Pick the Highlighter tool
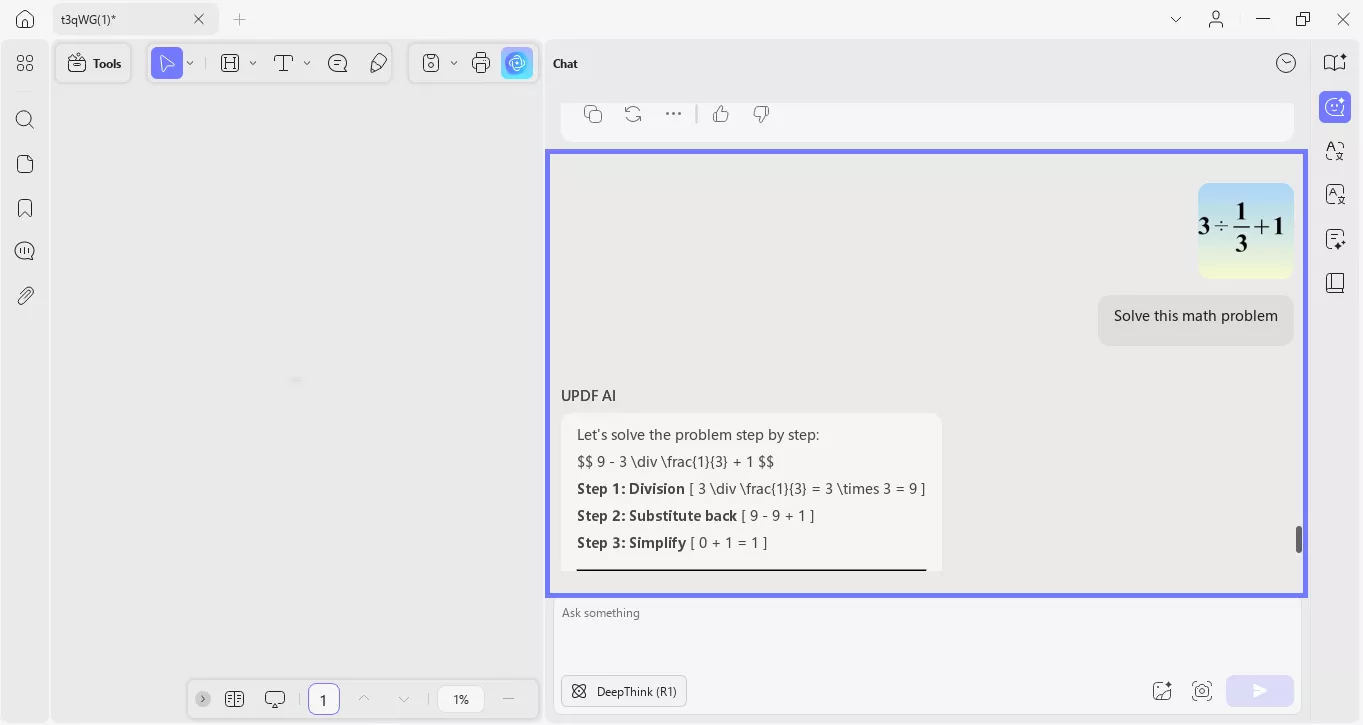The image size is (1363, 725). (378, 62)
